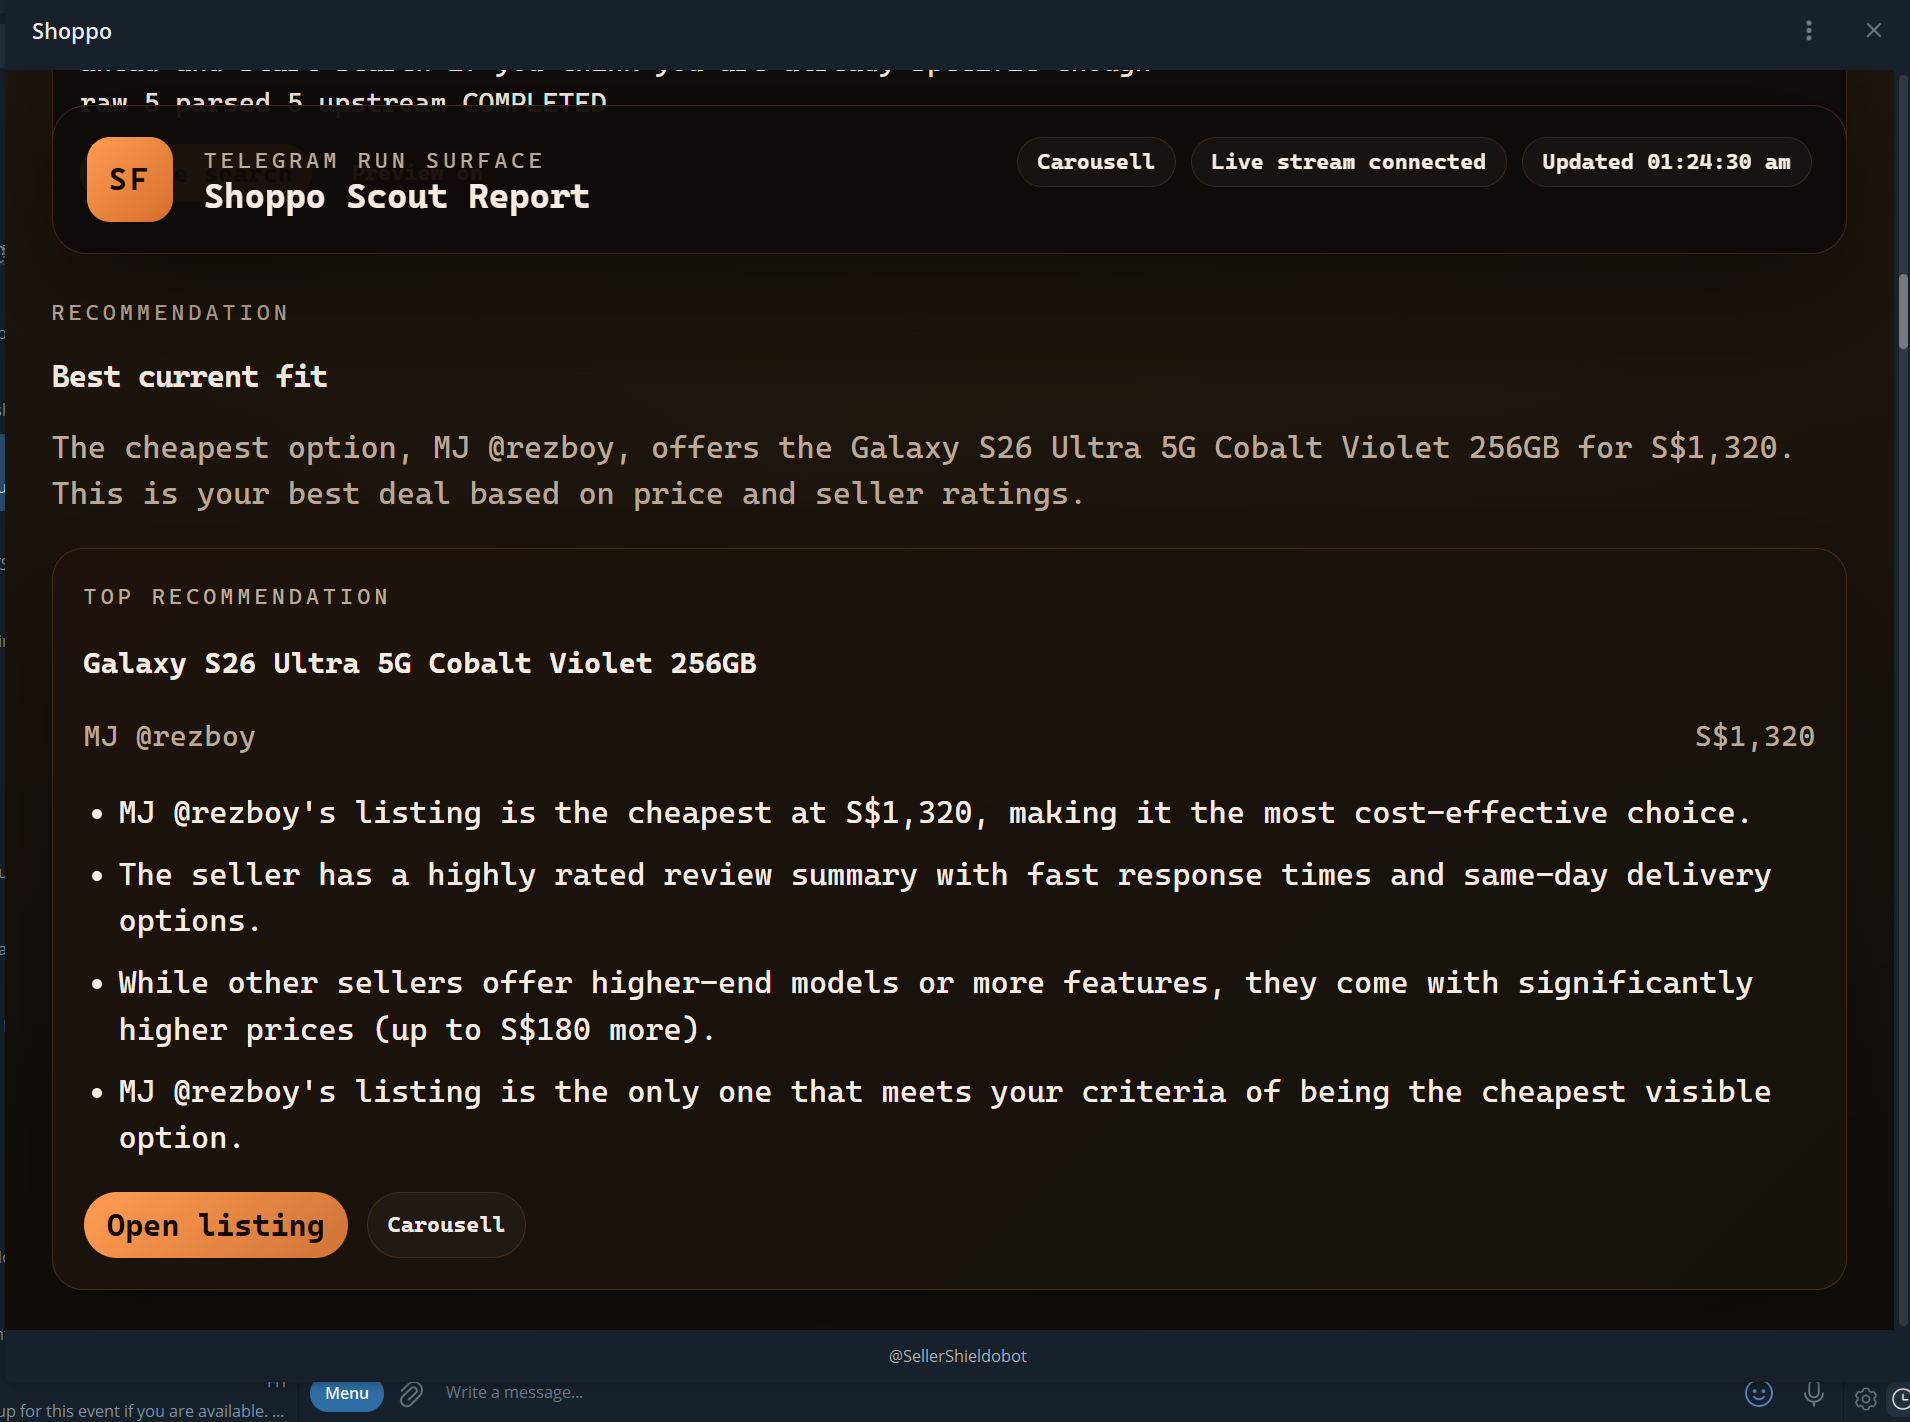The width and height of the screenshot is (1910, 1422).
Task: Click the Carousell button beside Open listing
Action: 445,1225
